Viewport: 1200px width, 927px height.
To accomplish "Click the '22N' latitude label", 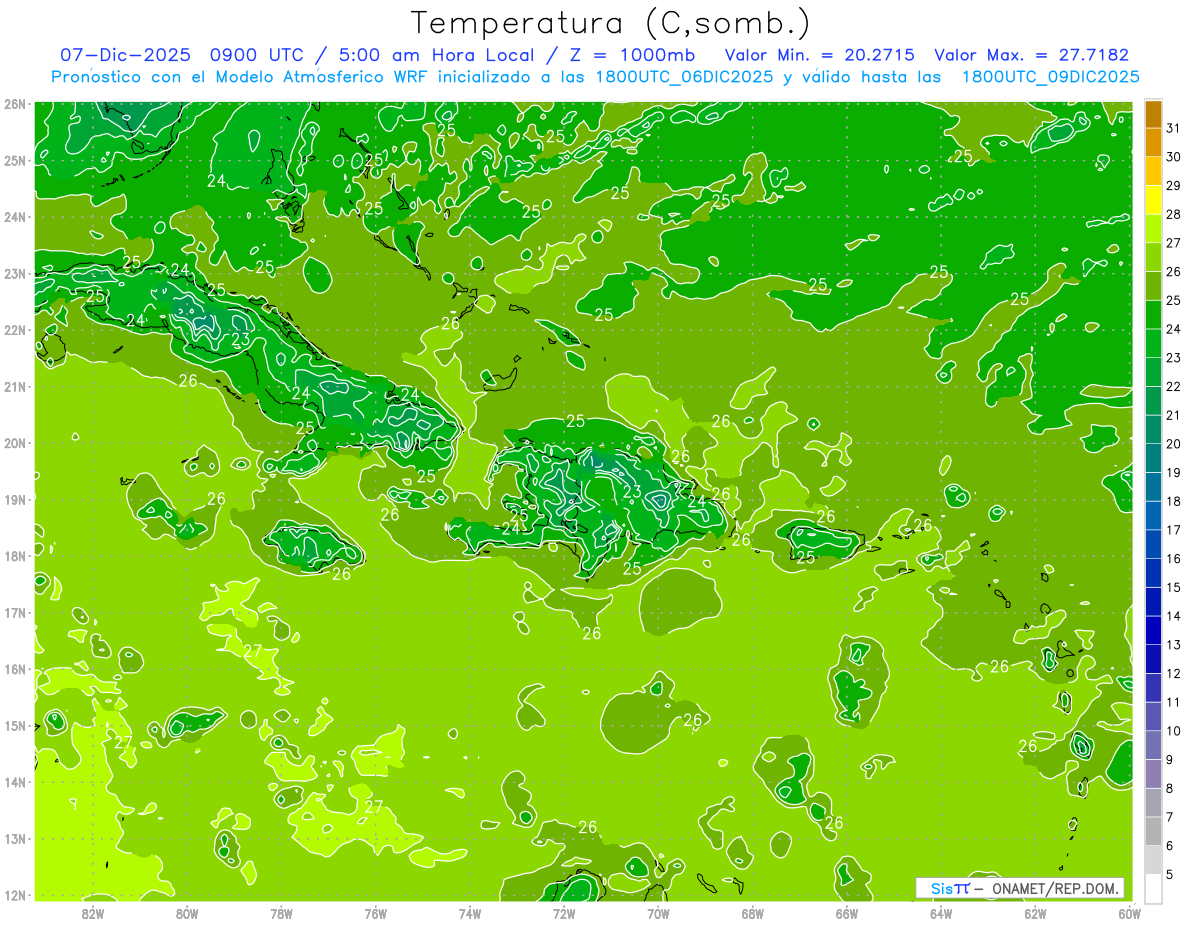I will click(x=15, y=330).
